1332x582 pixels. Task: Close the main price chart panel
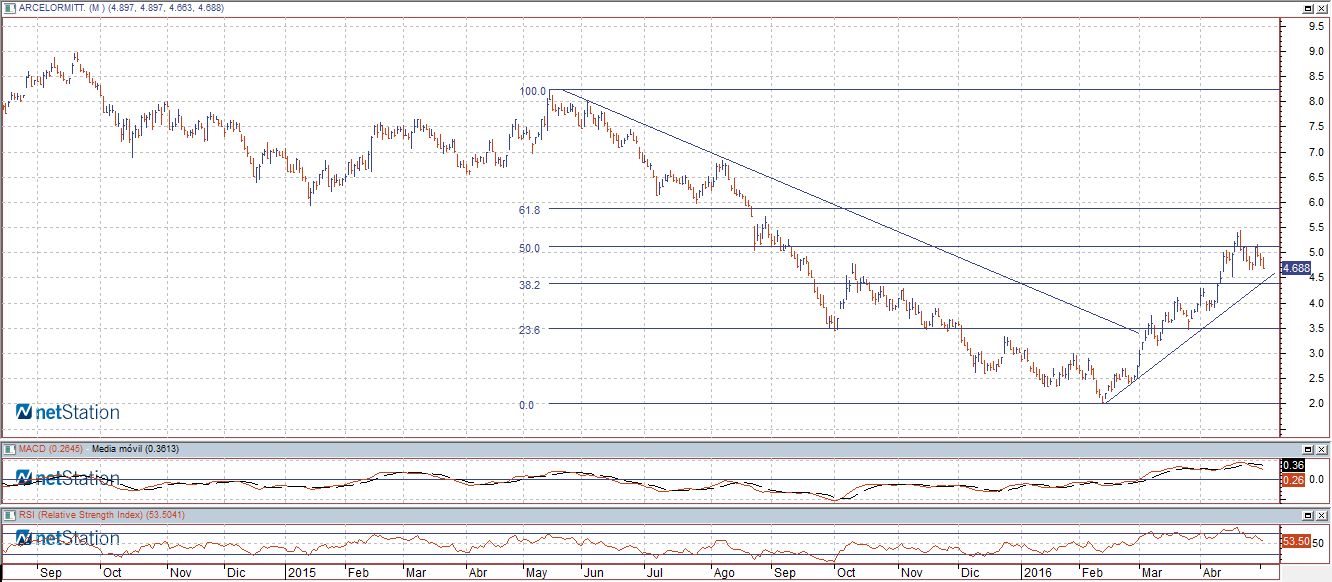[1321, 8]
